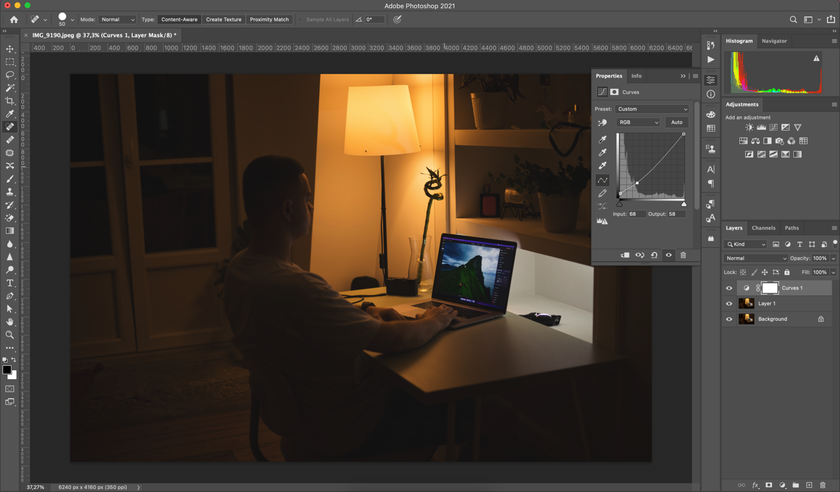The height and width of the screenshot is (492, 840).
Task: Toggle clip adjustment to layer below
Action: pos(625,255)
